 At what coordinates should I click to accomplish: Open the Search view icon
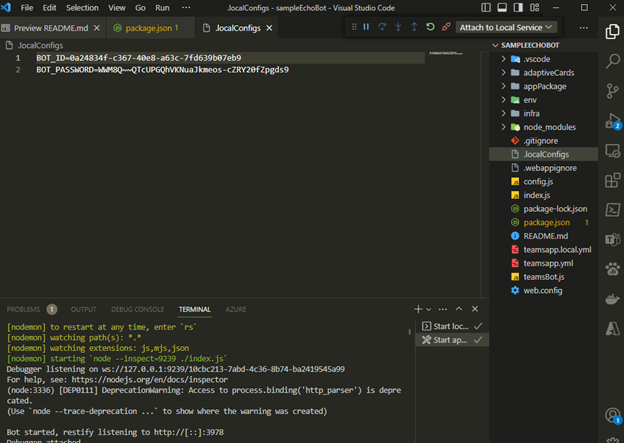click(612, 61)
